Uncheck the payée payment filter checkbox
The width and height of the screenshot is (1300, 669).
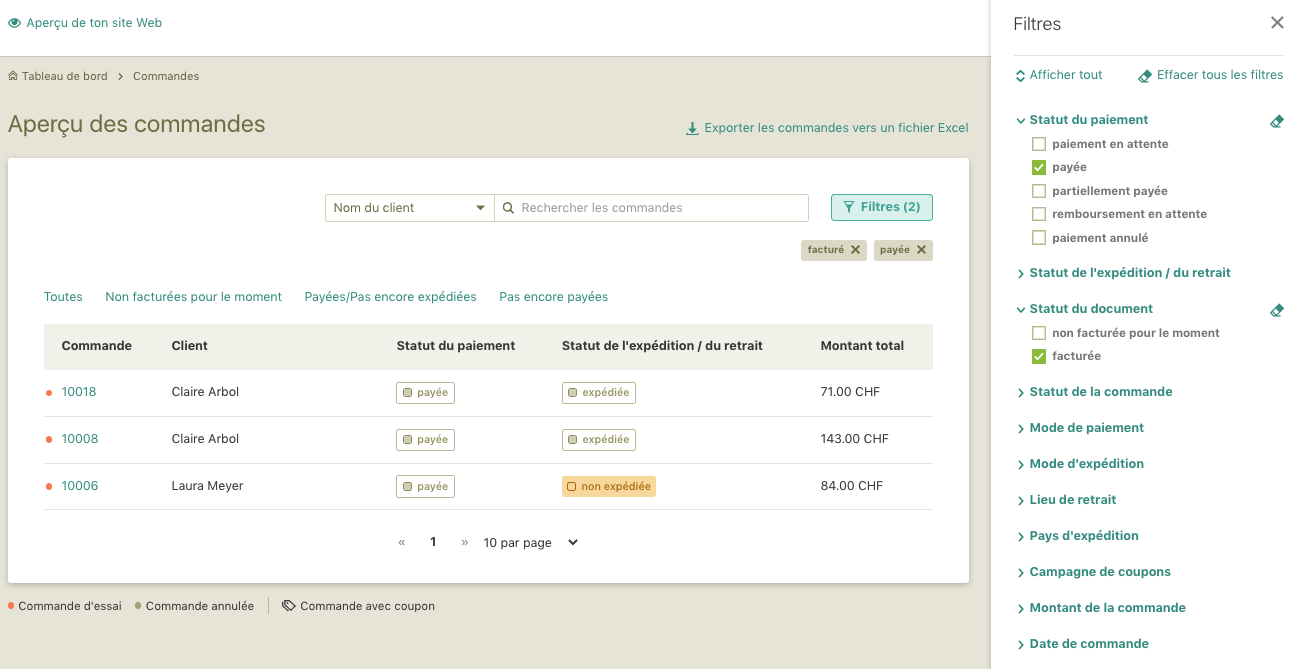(x=1039, y=167)
